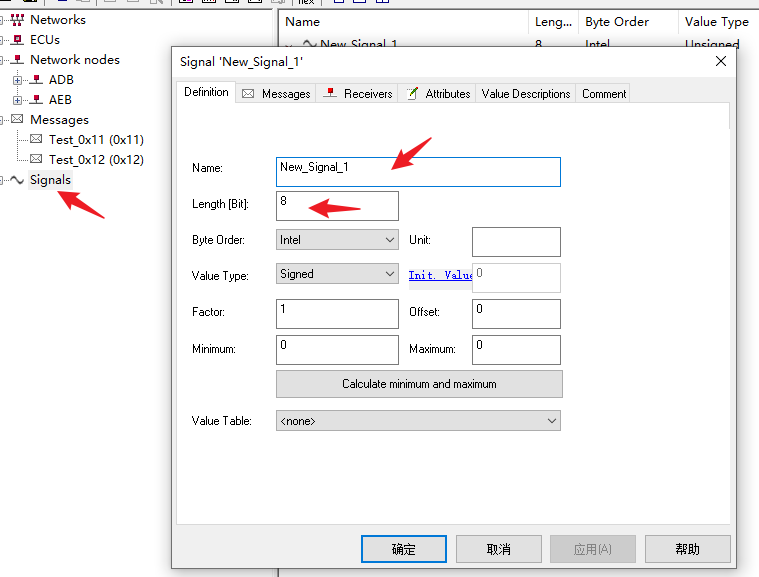
Task: Select Signals in the tree
Action: (50, 180)
